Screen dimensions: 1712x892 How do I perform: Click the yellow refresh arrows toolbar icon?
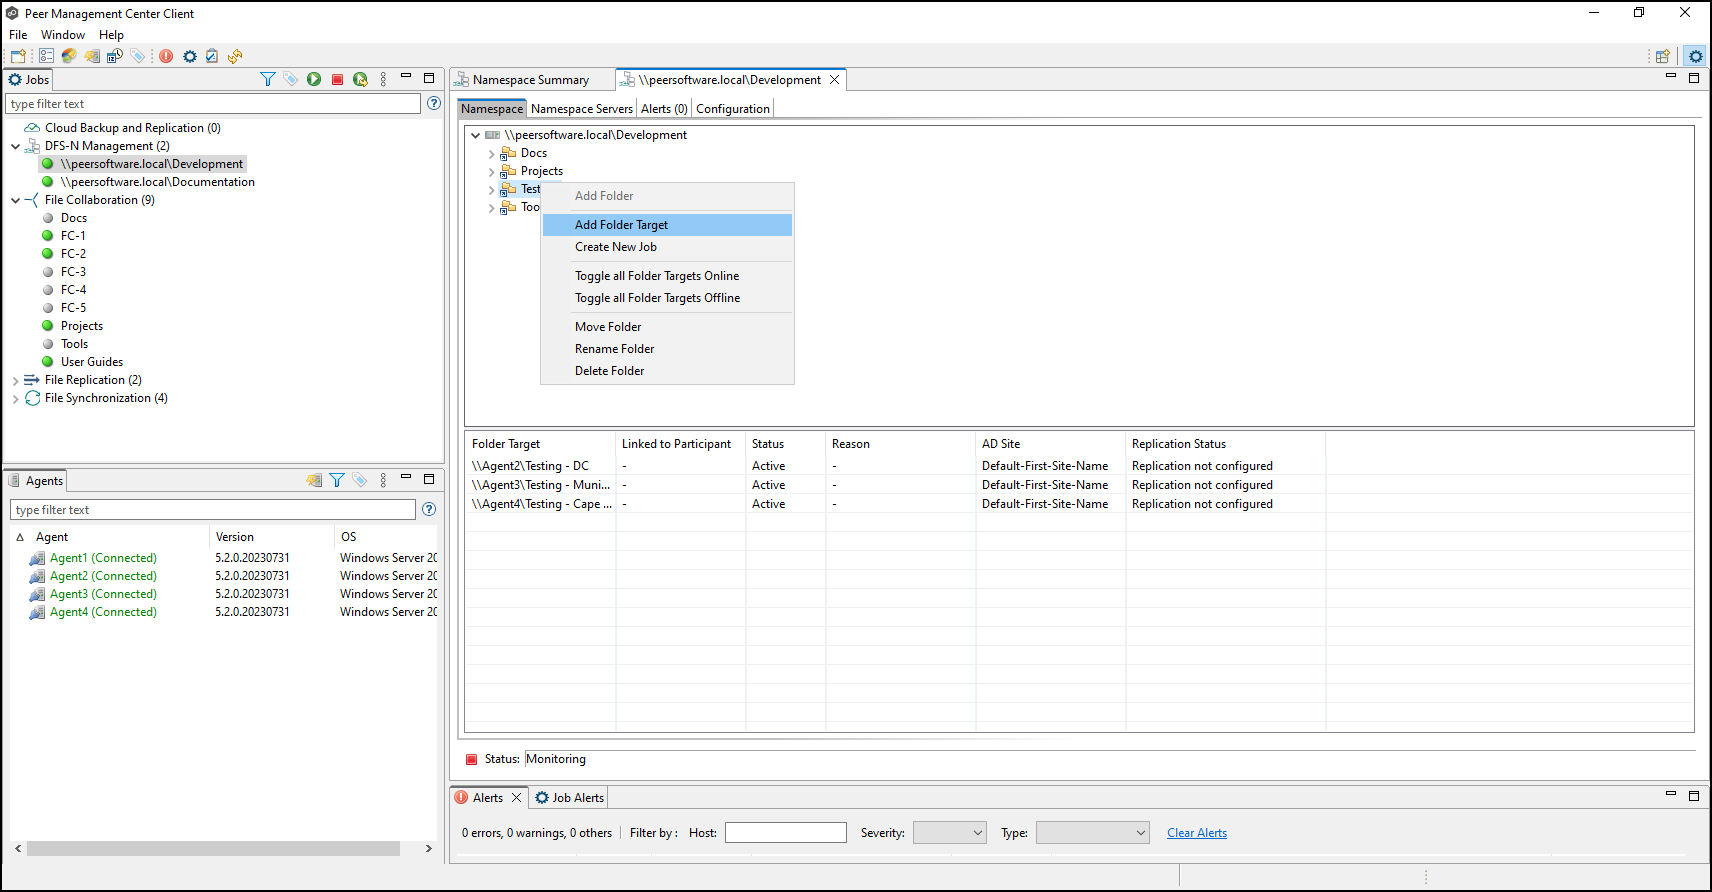click(x=235, y=56)
